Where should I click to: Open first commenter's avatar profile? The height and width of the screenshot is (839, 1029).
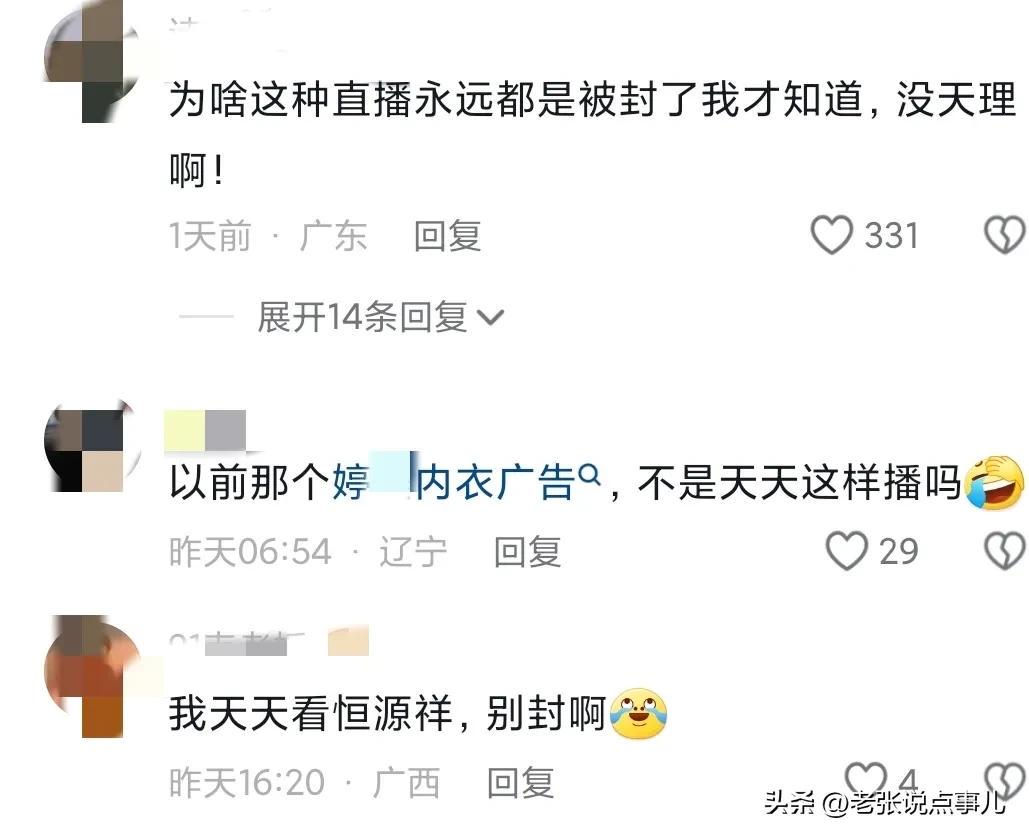(93, 61)
